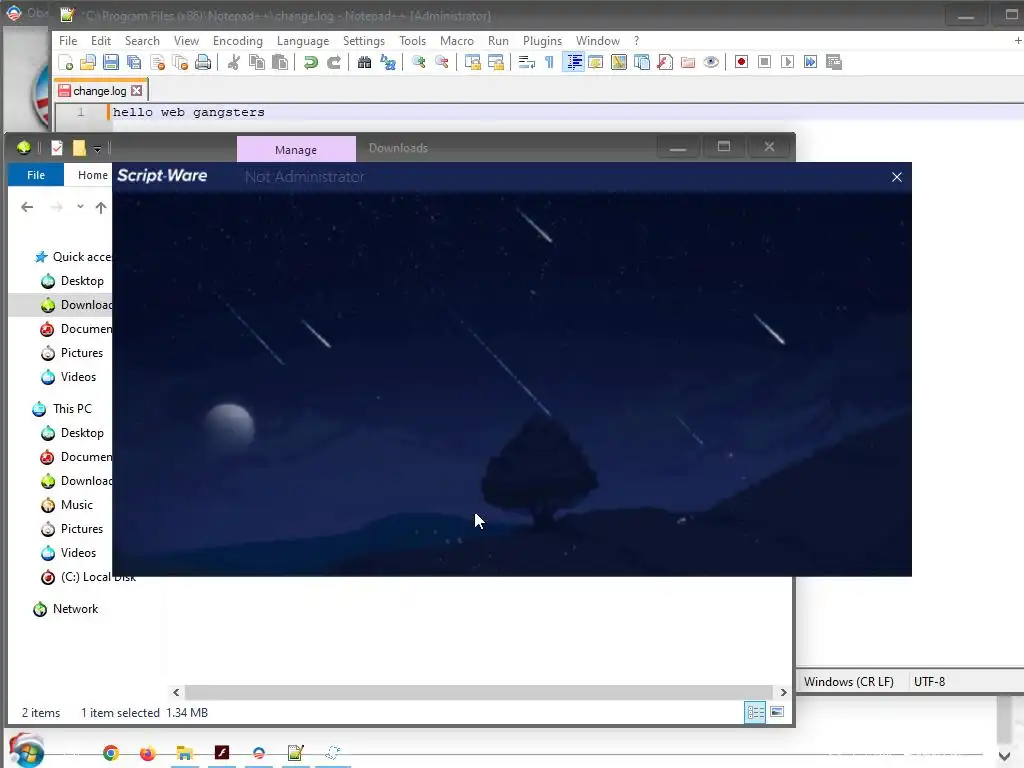Click Run macro multiple times icon
Image resolution: width=1024 pixels, height=768 pixels.
(810, 62)
